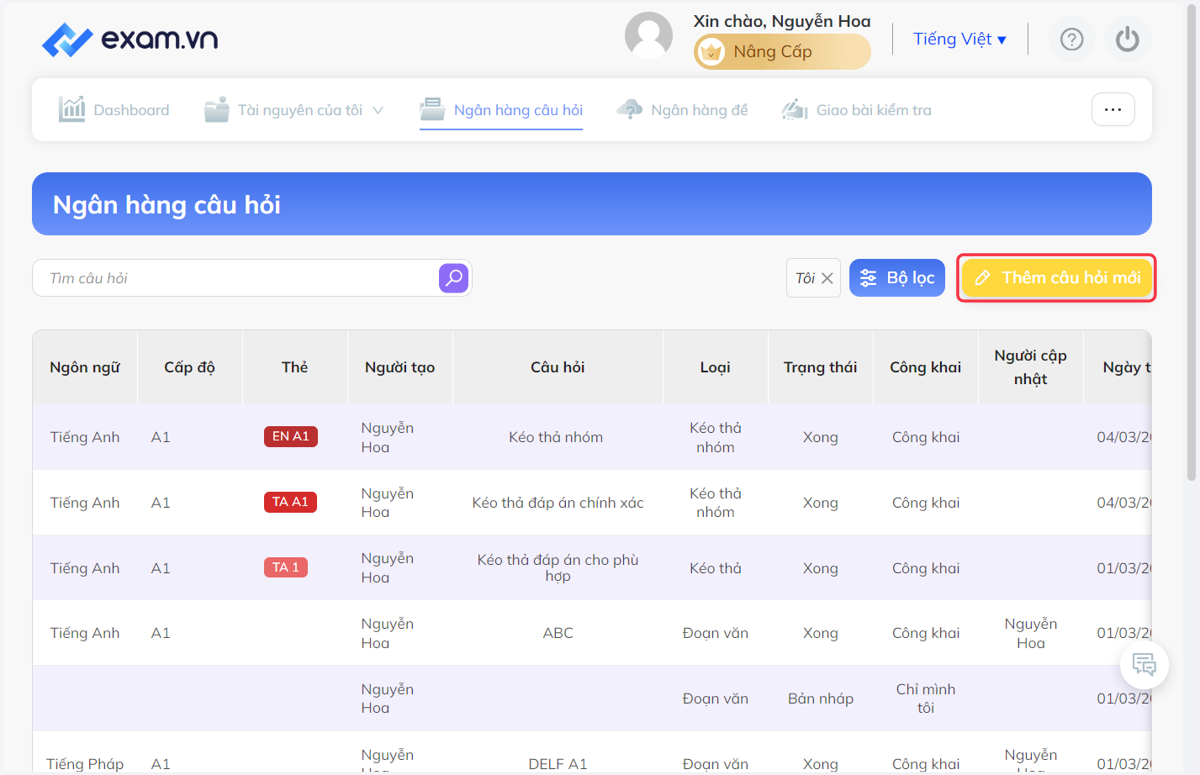This screenshot has height=775, width=1200.
Task: Click the Ngôn ngữ column header
Action: [x=85, y=367]
